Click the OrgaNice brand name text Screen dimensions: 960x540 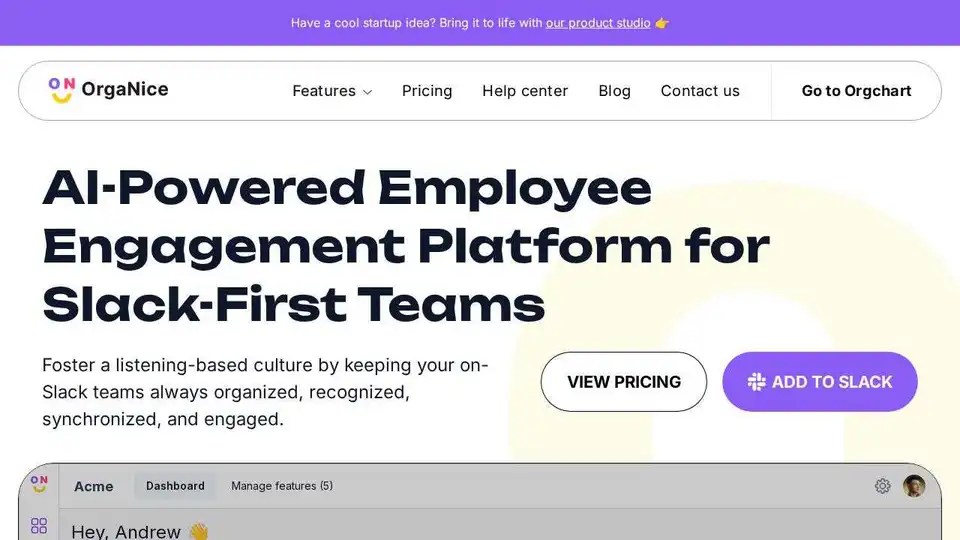tap(125, 89)
